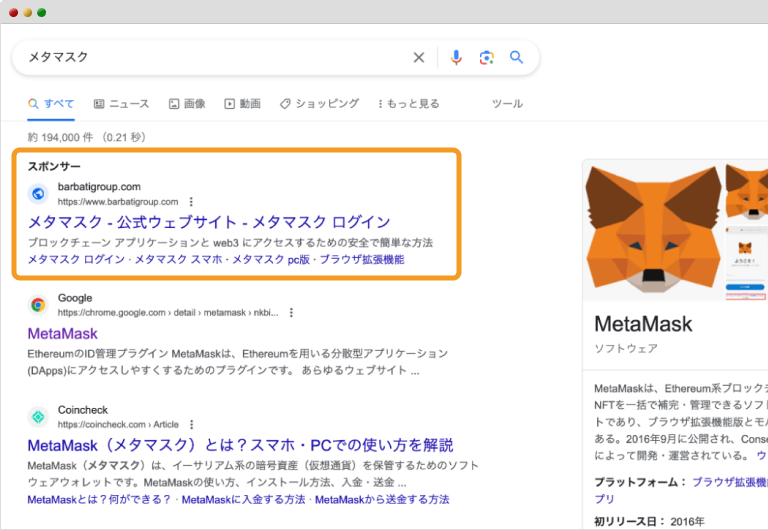This screenshot has height=530, width=768.
Task: Open Coincheck article MetaMask（メタマスク）とは？
Action: 240,445
